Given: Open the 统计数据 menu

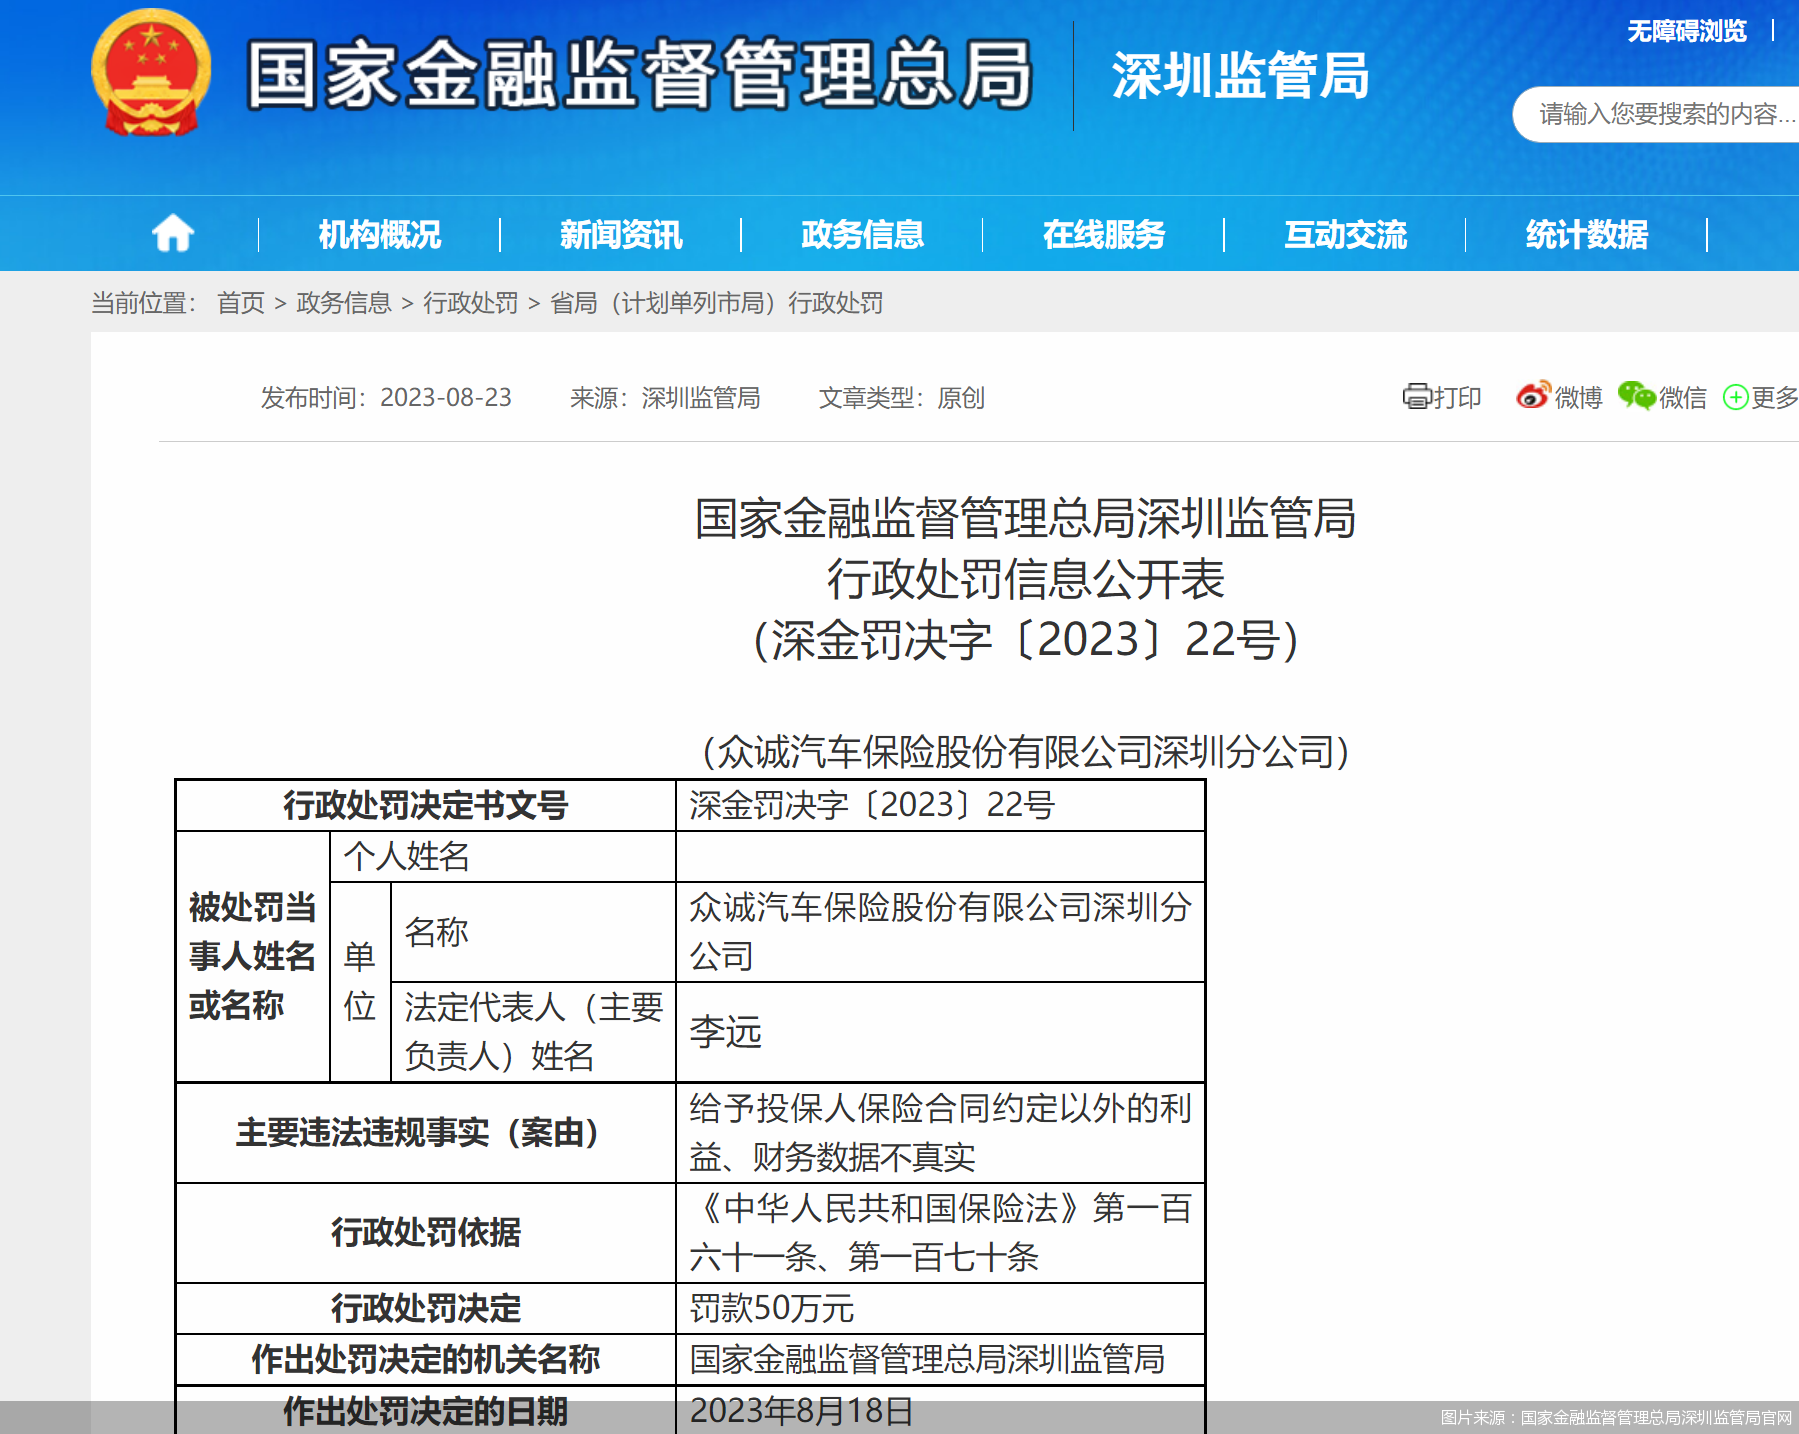Looking at the screenshot, I should pyautogui.click(x=1586, y=234).
